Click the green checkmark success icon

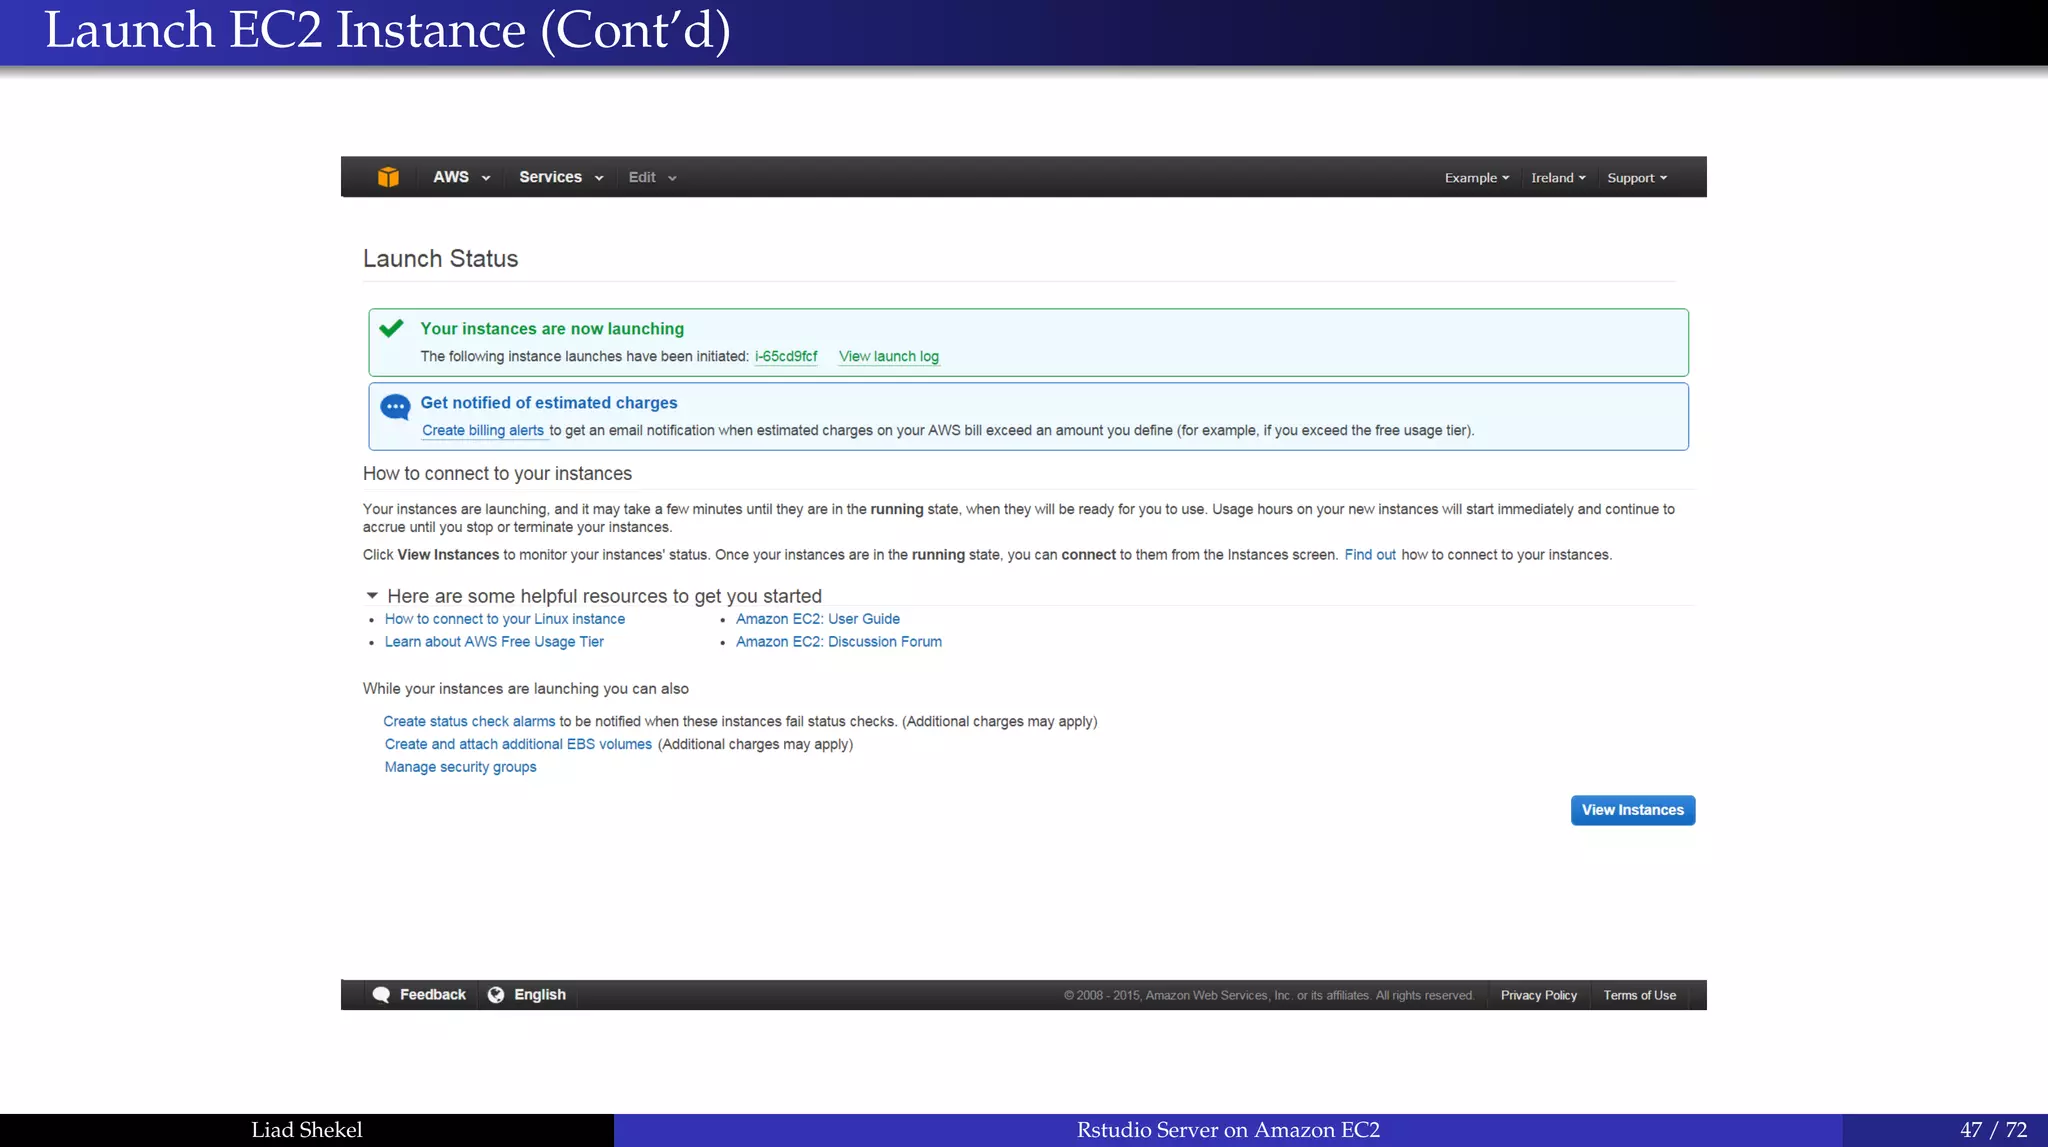pyautogui.click(x=392, y=328)
